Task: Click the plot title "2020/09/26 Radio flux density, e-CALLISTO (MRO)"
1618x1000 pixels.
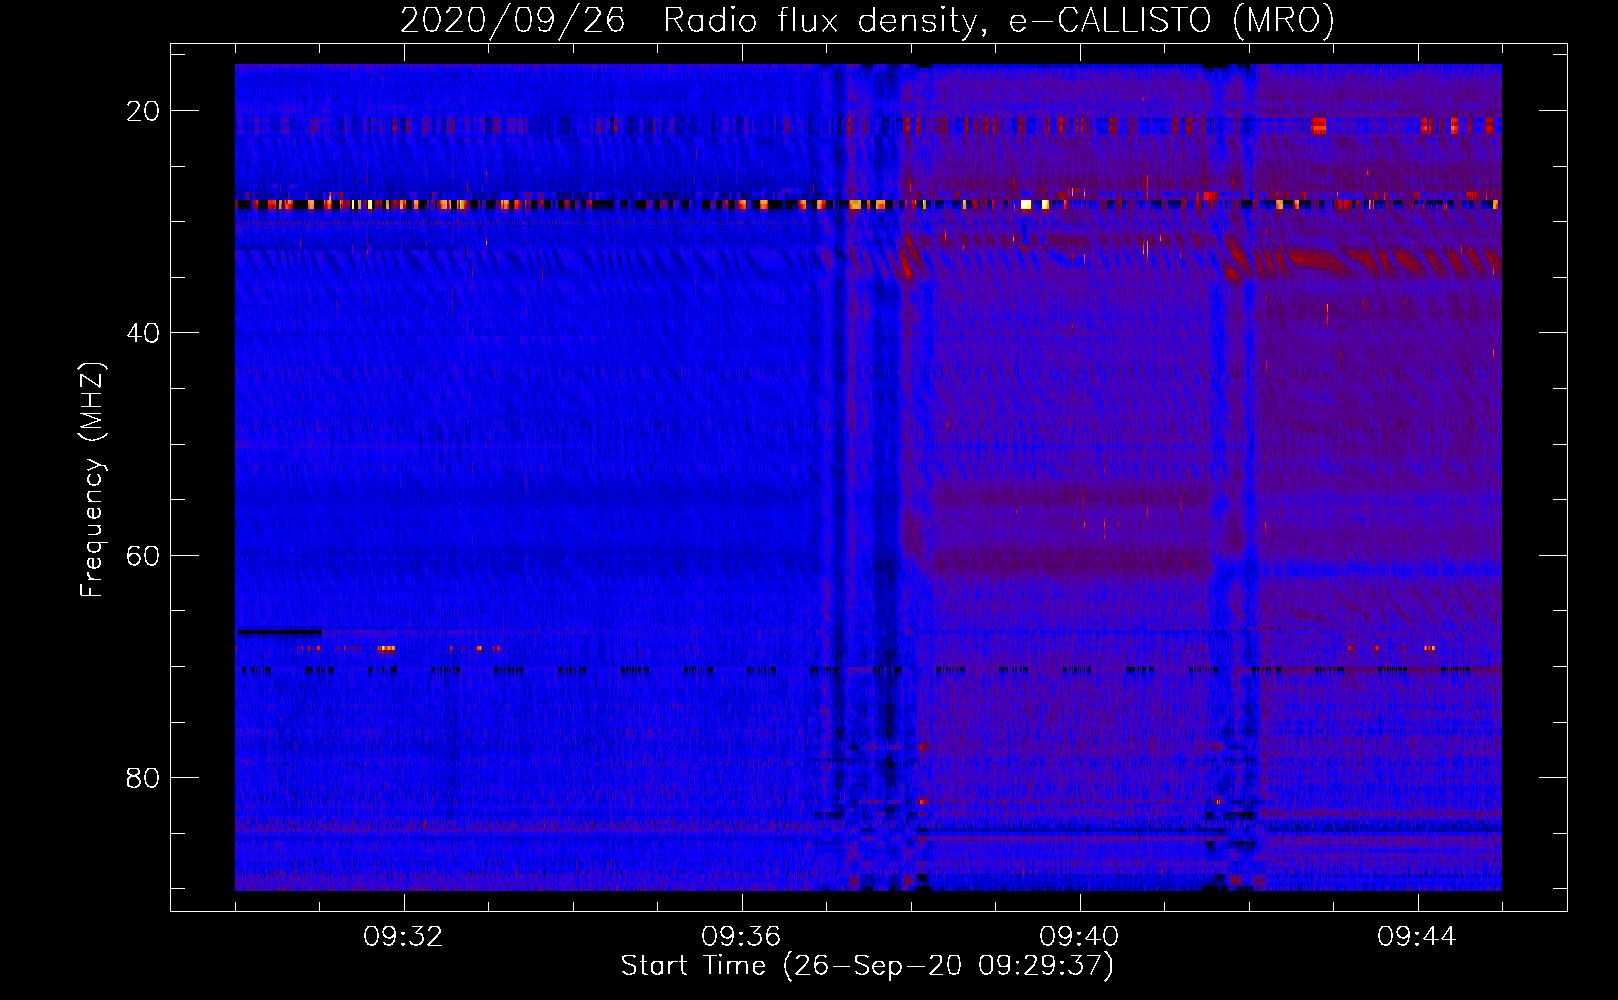Action: [867, 20]
